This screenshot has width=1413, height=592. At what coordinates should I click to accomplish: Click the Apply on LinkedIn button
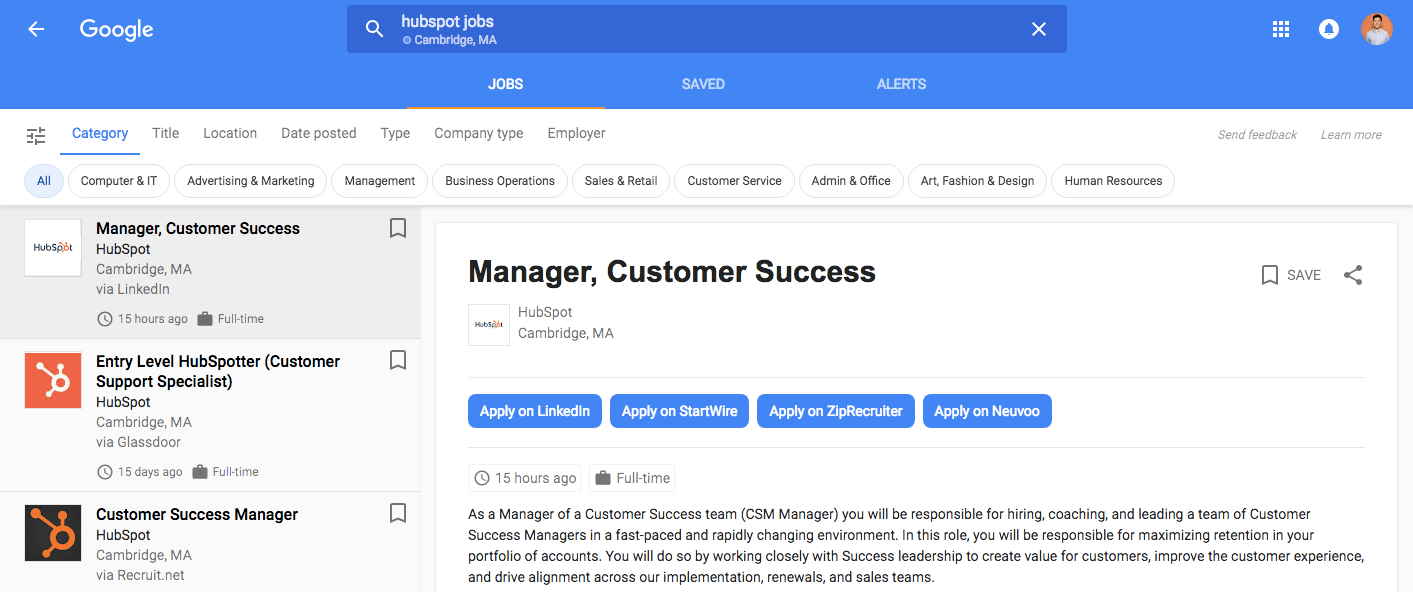[534, 411]
